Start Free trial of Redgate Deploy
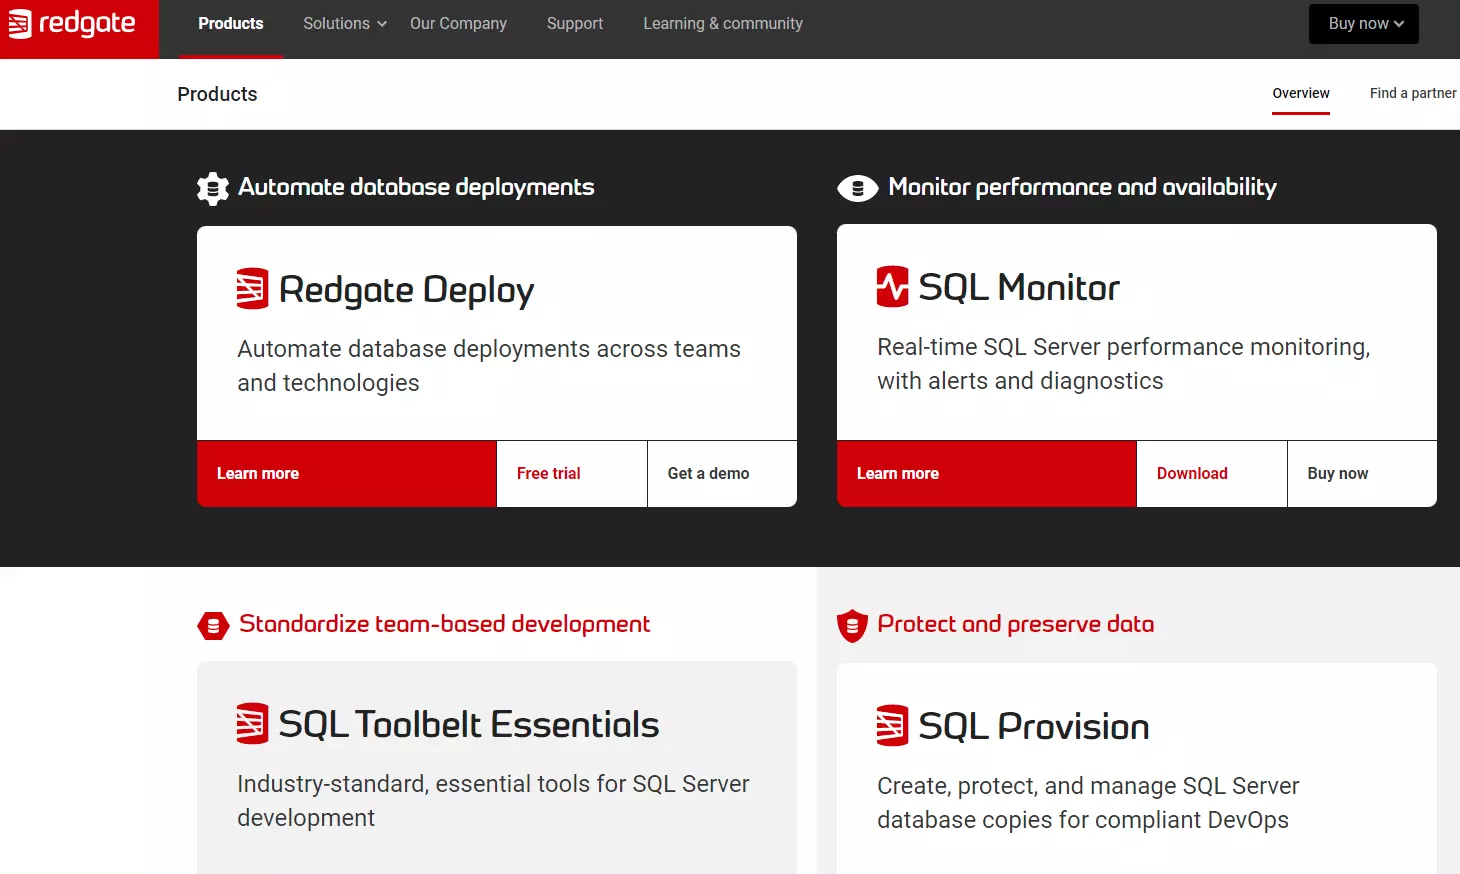The image size is (1460, 874). tap(572, 474)
